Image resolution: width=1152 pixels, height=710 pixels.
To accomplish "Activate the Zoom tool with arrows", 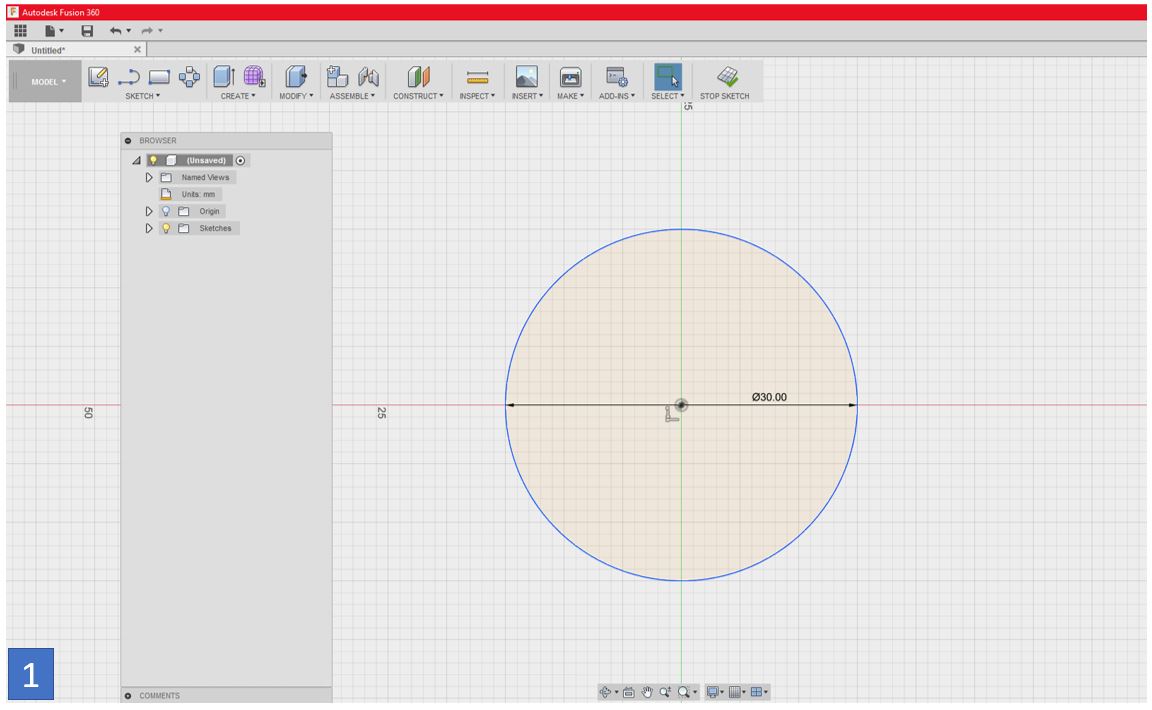I will click(665, 692).
